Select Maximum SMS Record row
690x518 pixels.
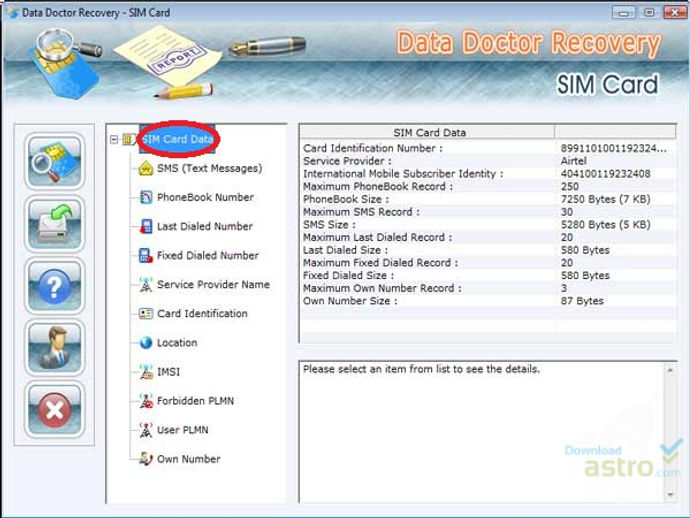(x=488, y=212)
